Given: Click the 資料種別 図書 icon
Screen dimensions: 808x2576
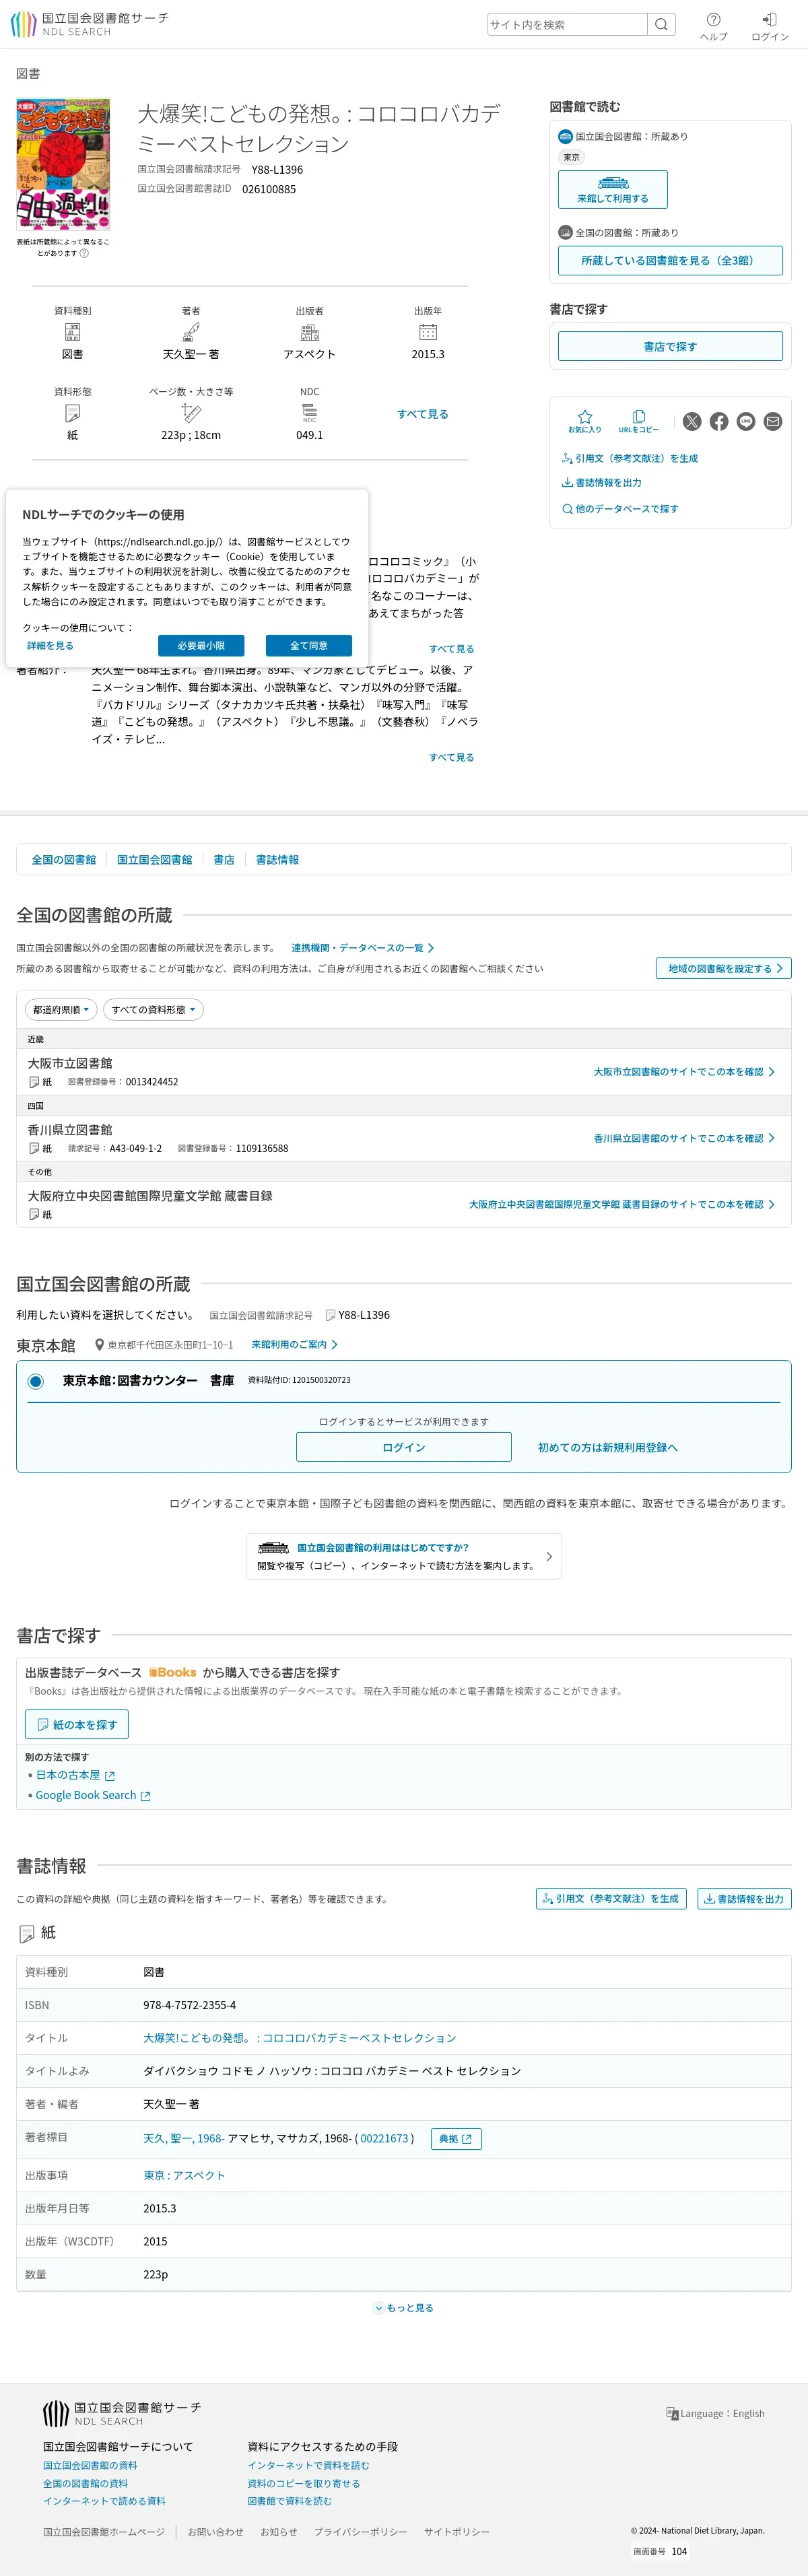Looking at the screenshot, I should tap(72, 332).
